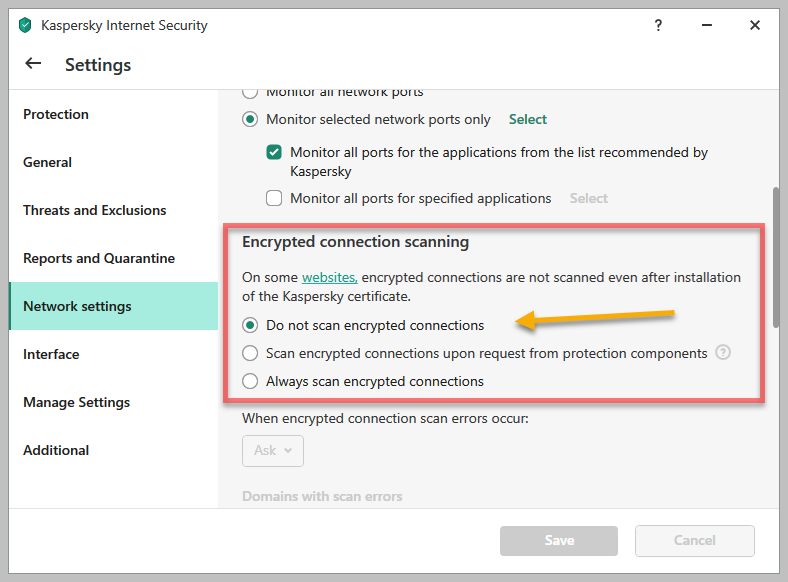788x582 pixels.
Task: Choose Always scan encrypted connections option
Action: click(250, 381)
